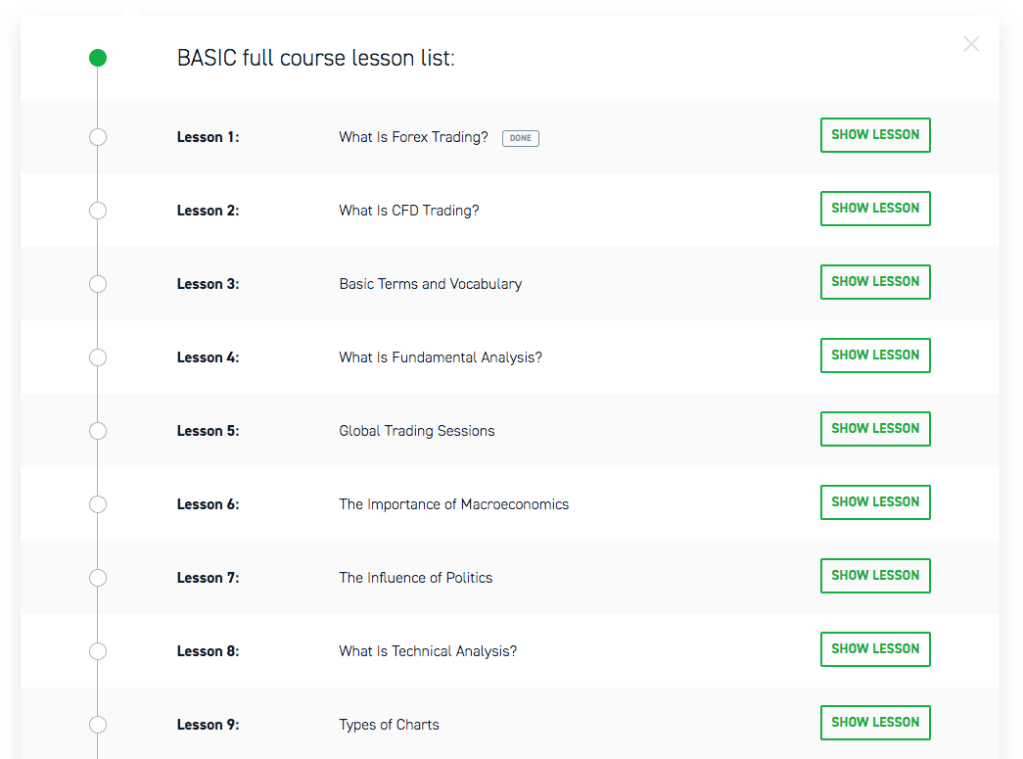Screen dimensions: 1023x759
Task: Click Lesson 3 timeline circle marker
Action: [97, 284]
